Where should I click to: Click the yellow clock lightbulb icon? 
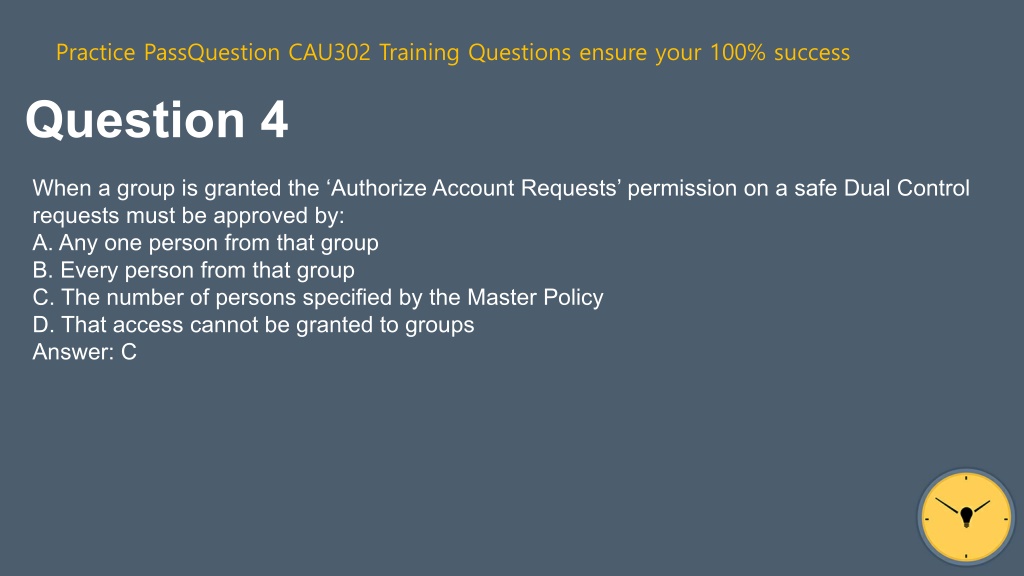(966, 517)
